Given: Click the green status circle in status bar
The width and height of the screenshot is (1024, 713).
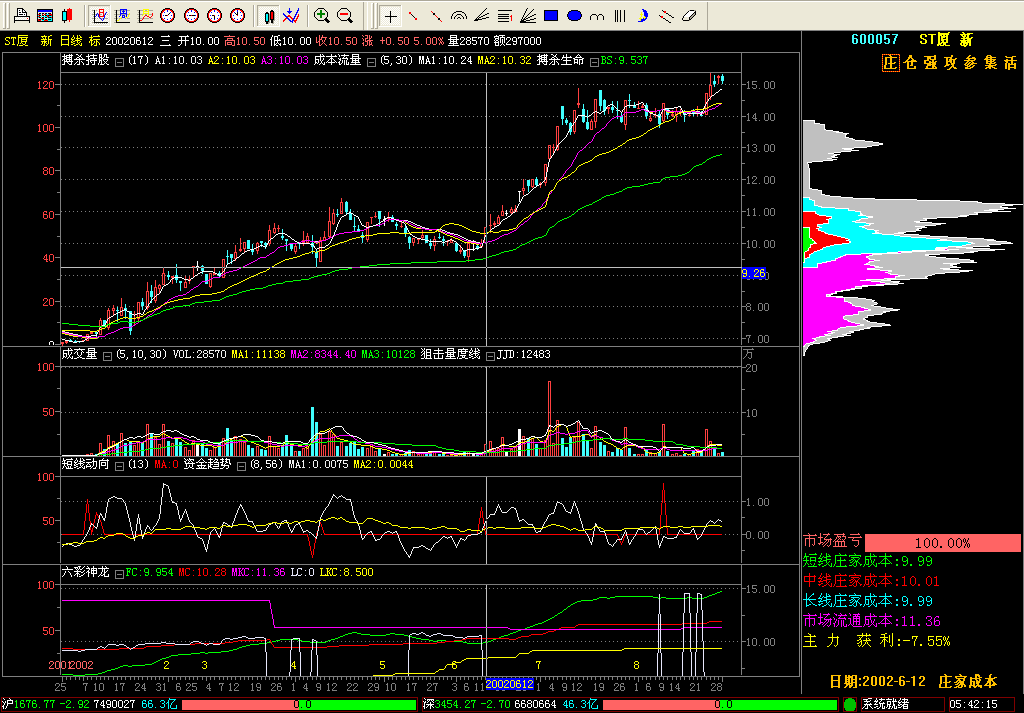Looking at the screenshot, I should (x=850, y=705).
